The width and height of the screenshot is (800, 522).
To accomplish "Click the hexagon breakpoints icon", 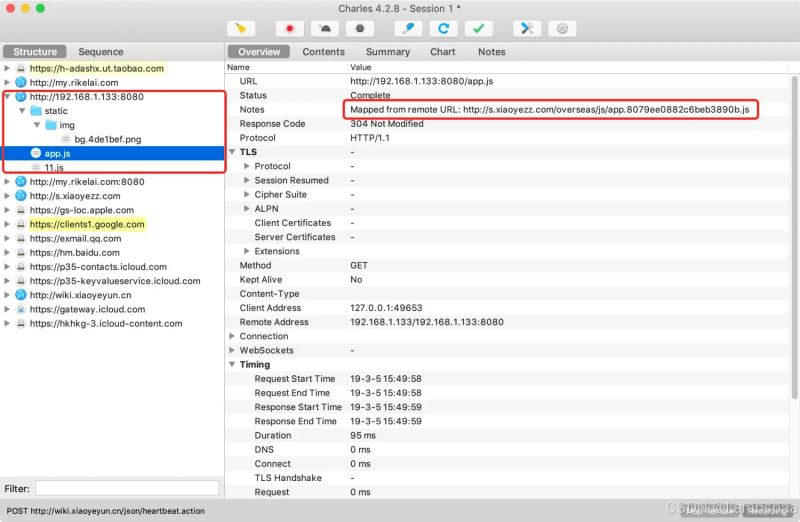I will [361, 28].
